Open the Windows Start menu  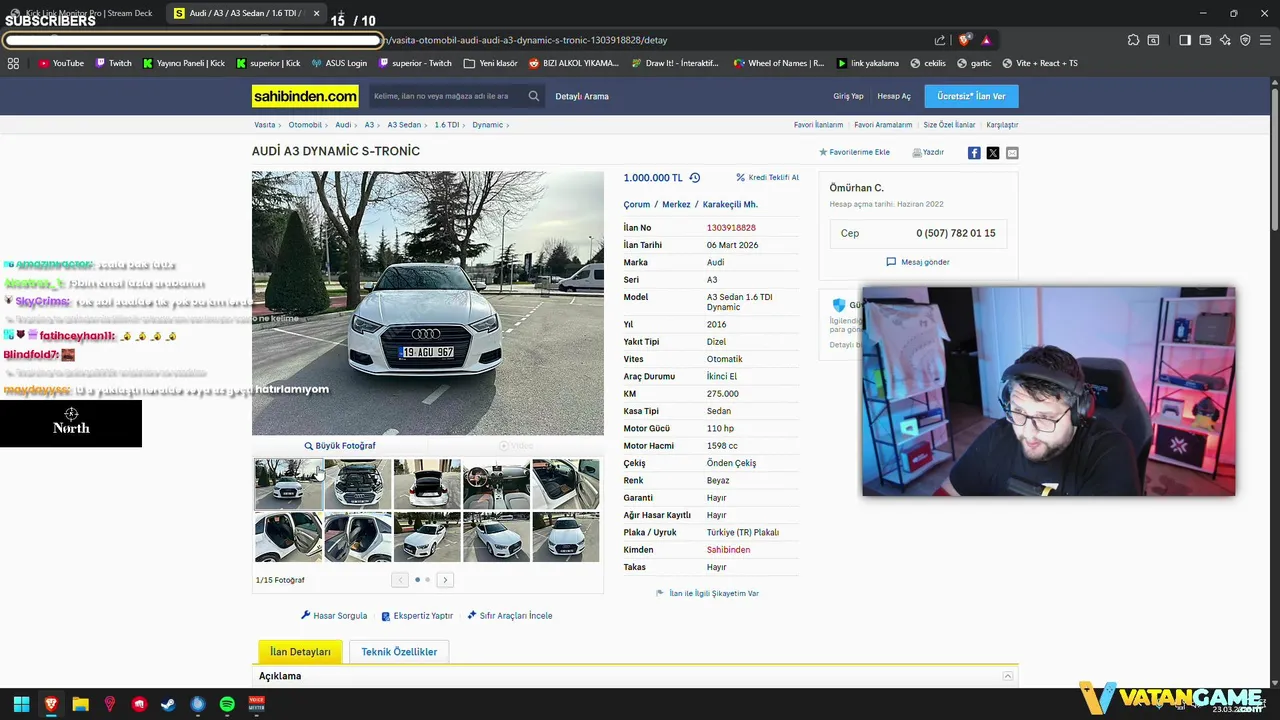tap(21, 704)
